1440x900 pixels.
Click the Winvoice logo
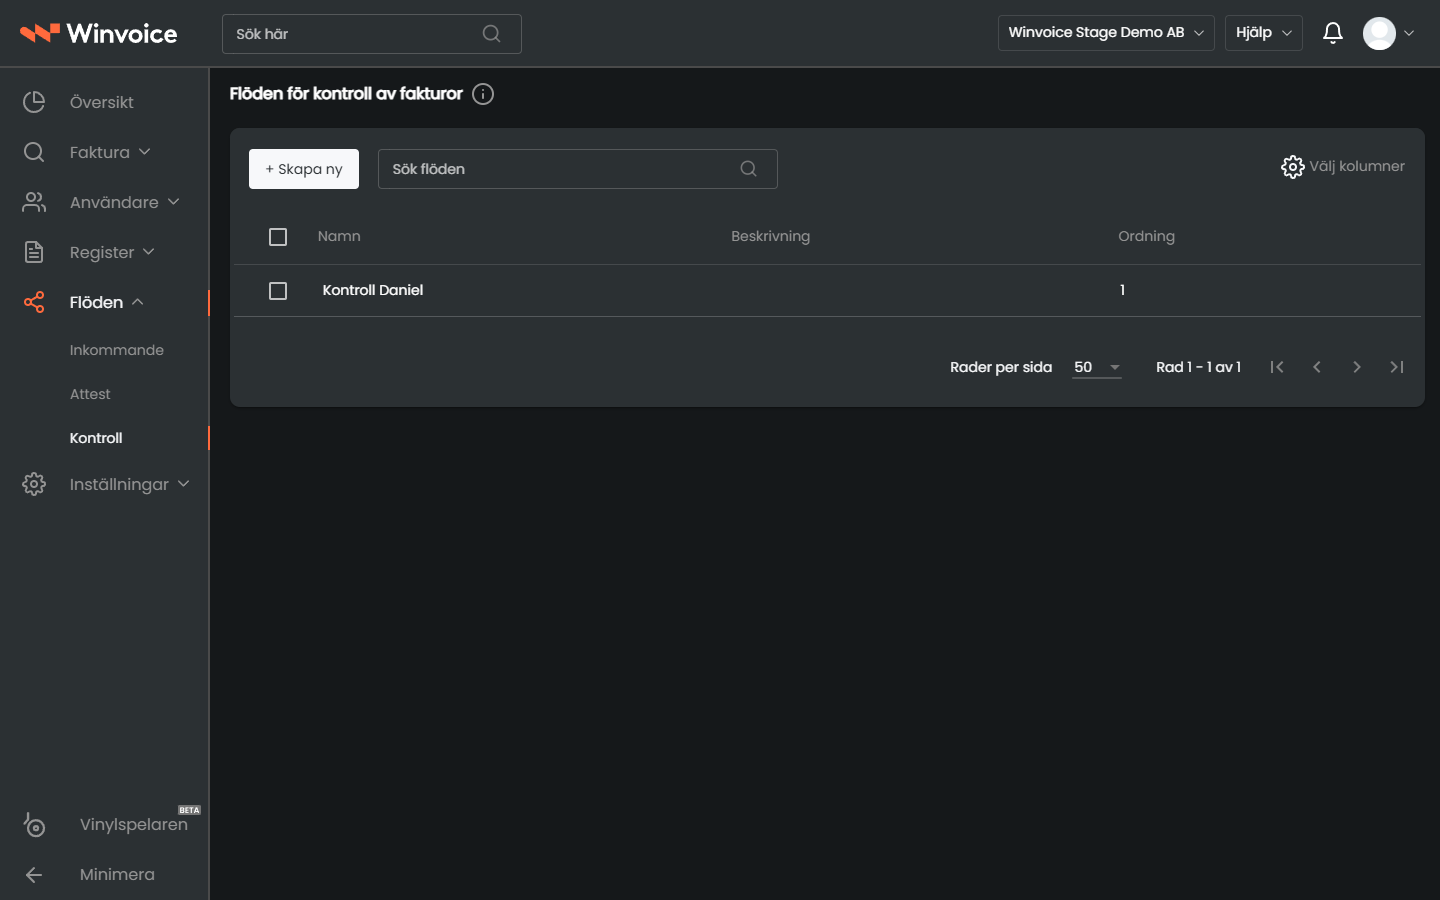coord(98,33)
